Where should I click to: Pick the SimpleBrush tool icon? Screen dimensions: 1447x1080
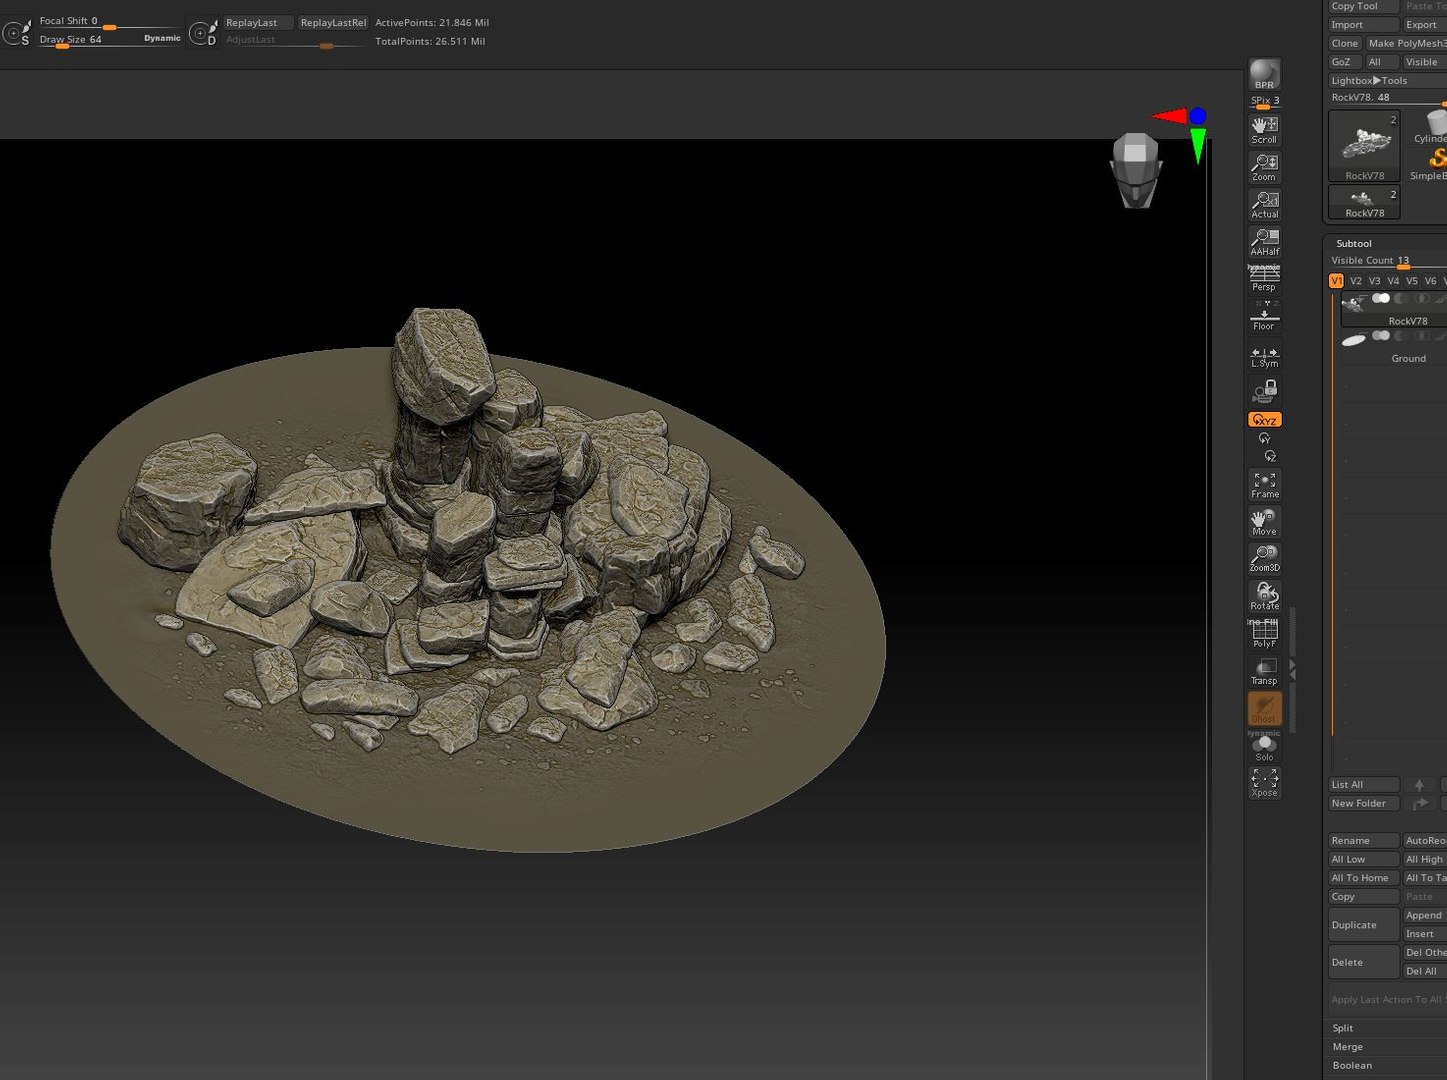point(1430,164)
